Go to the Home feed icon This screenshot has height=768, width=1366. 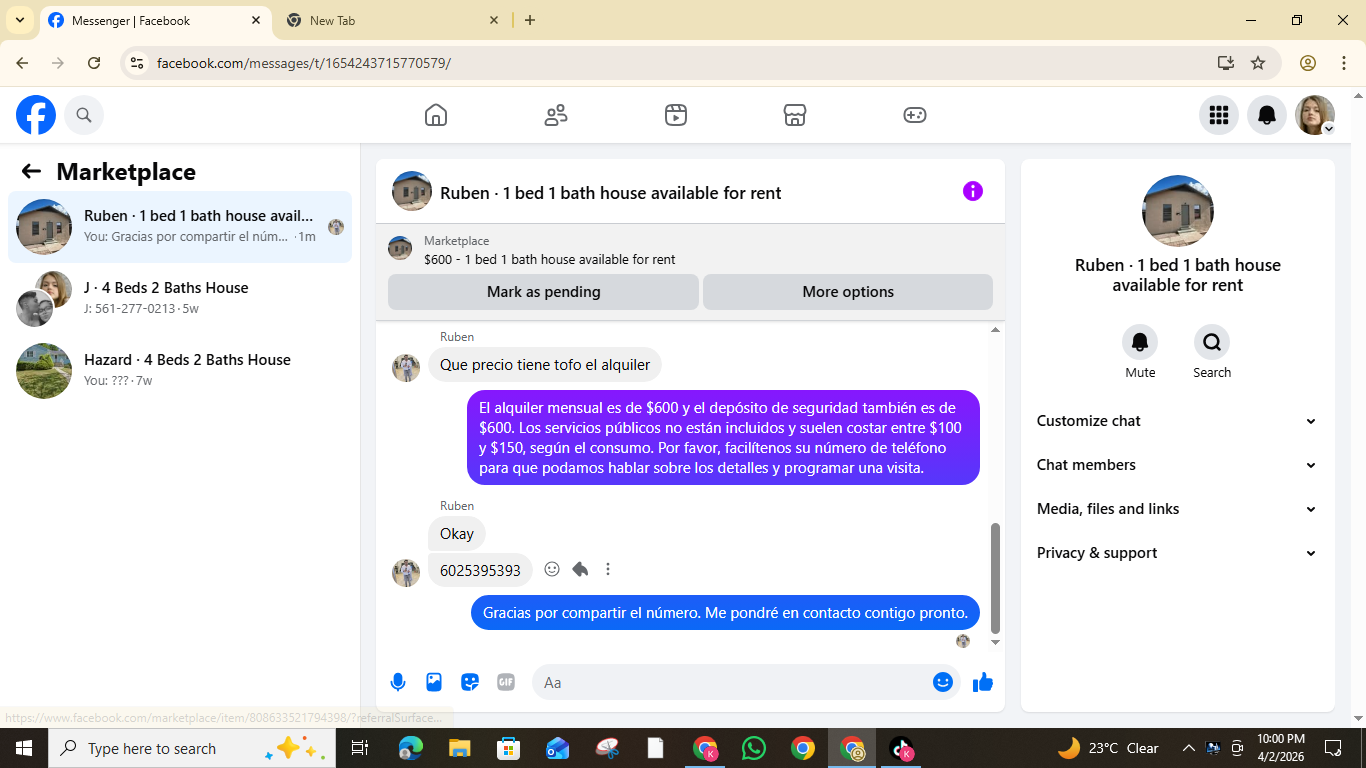point(436,115)
